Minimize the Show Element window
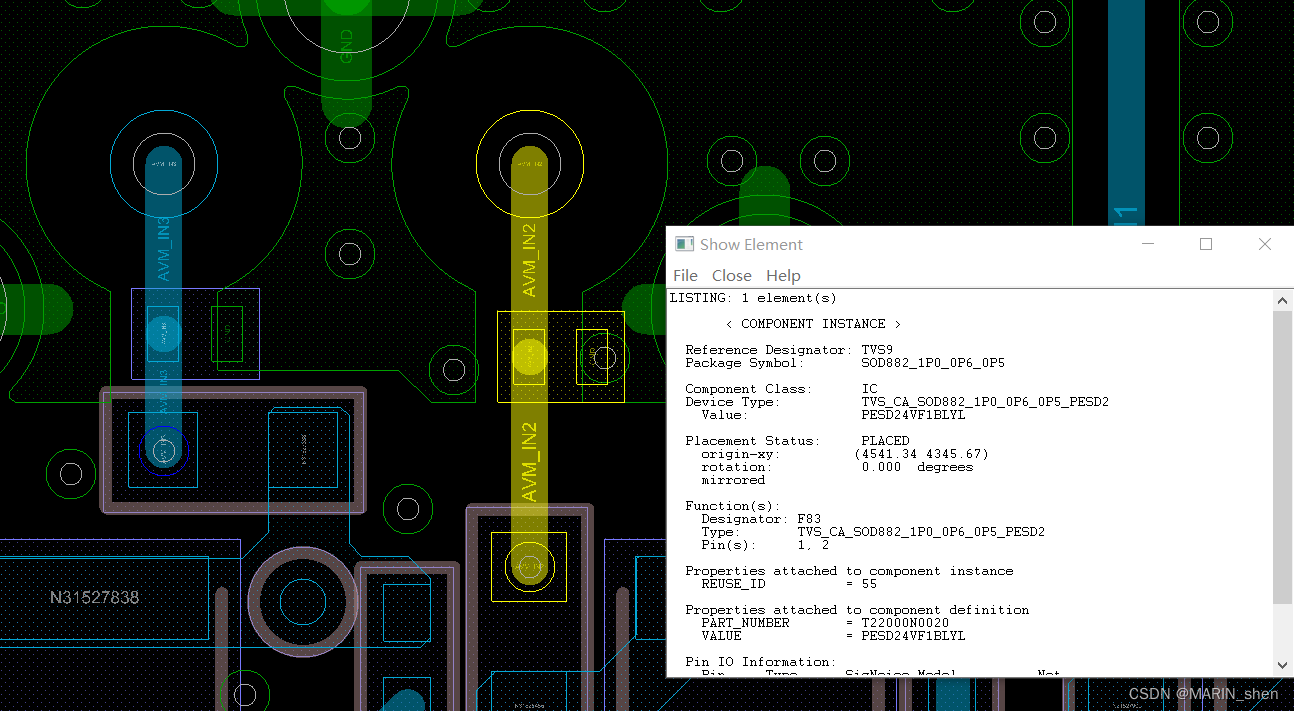 [1147, 243]
